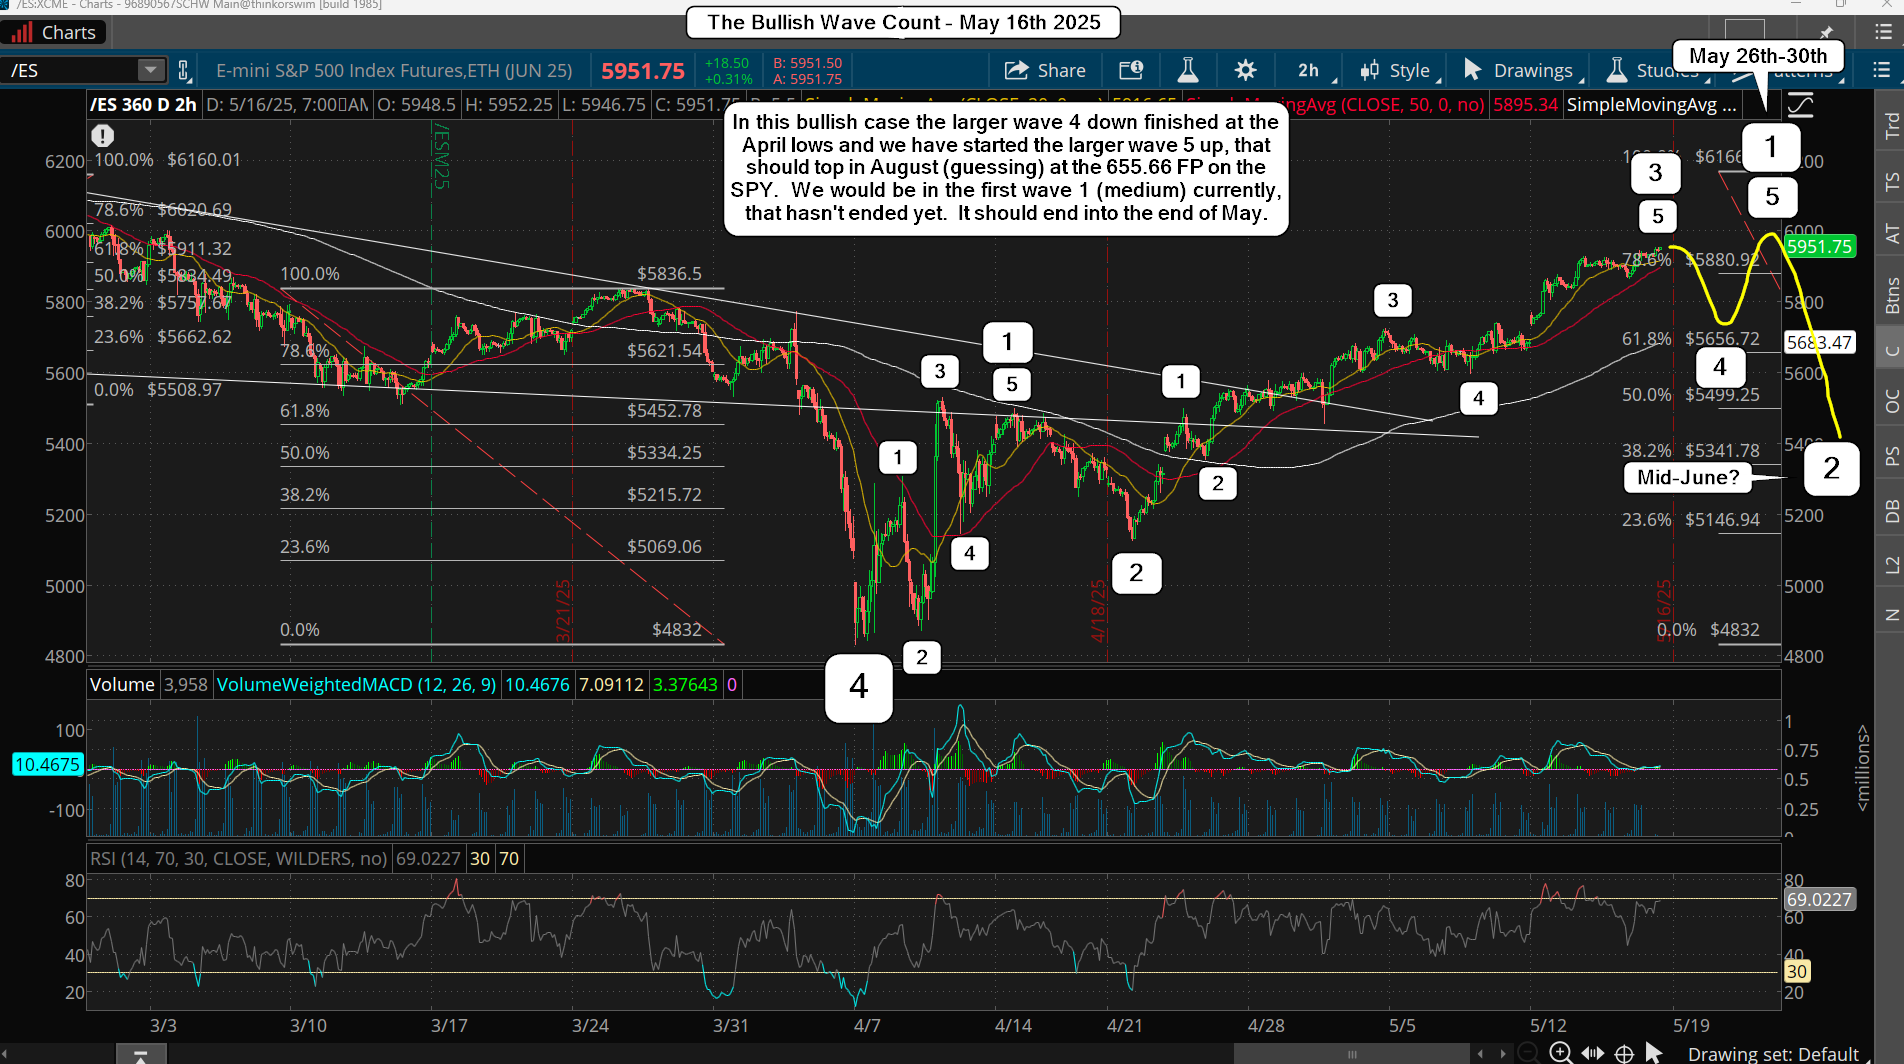
Task: Click the RSI overbought 70 value
Action: [x=509, y=858]
